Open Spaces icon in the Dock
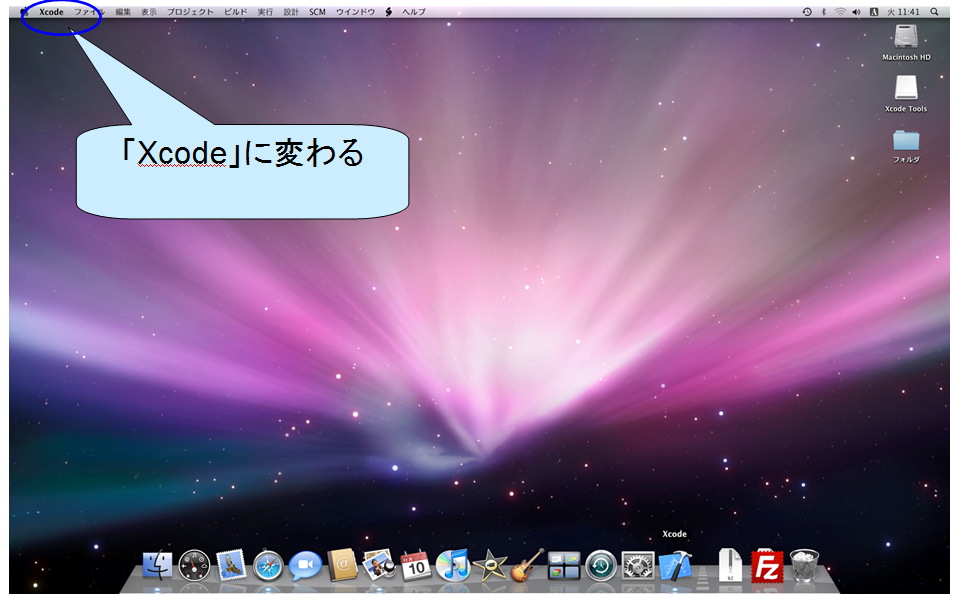The height and width of the screenshot is (602, 956). click(x=564, y=566)
